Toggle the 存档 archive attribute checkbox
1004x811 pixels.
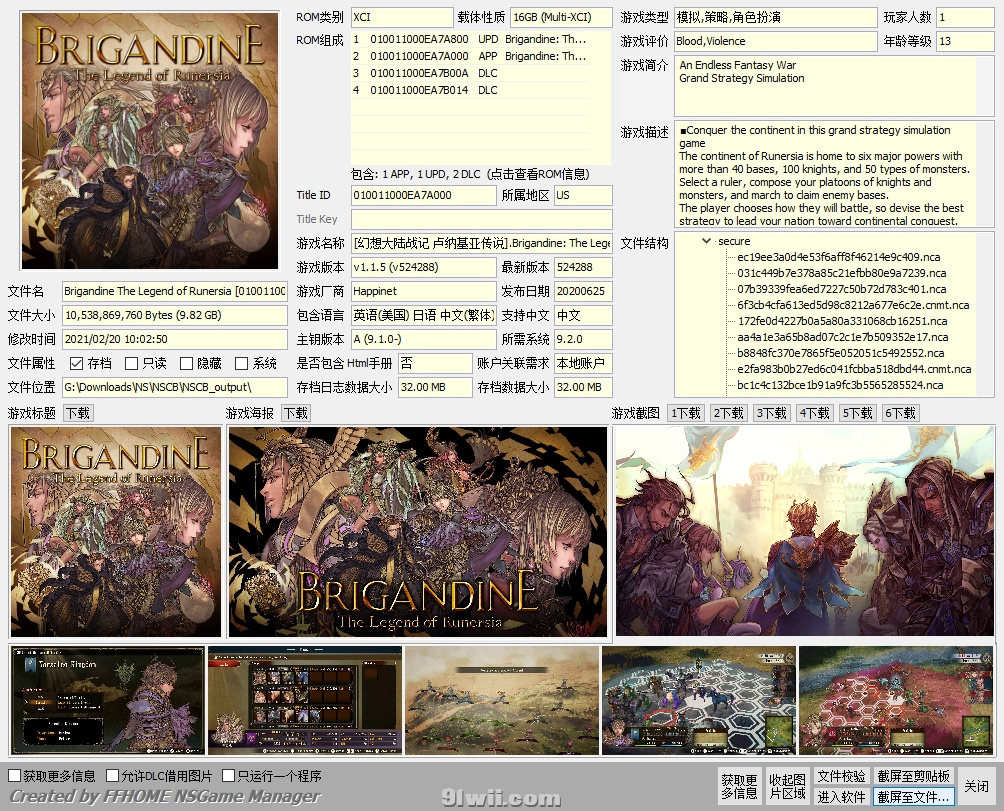(x=76, y=364)
